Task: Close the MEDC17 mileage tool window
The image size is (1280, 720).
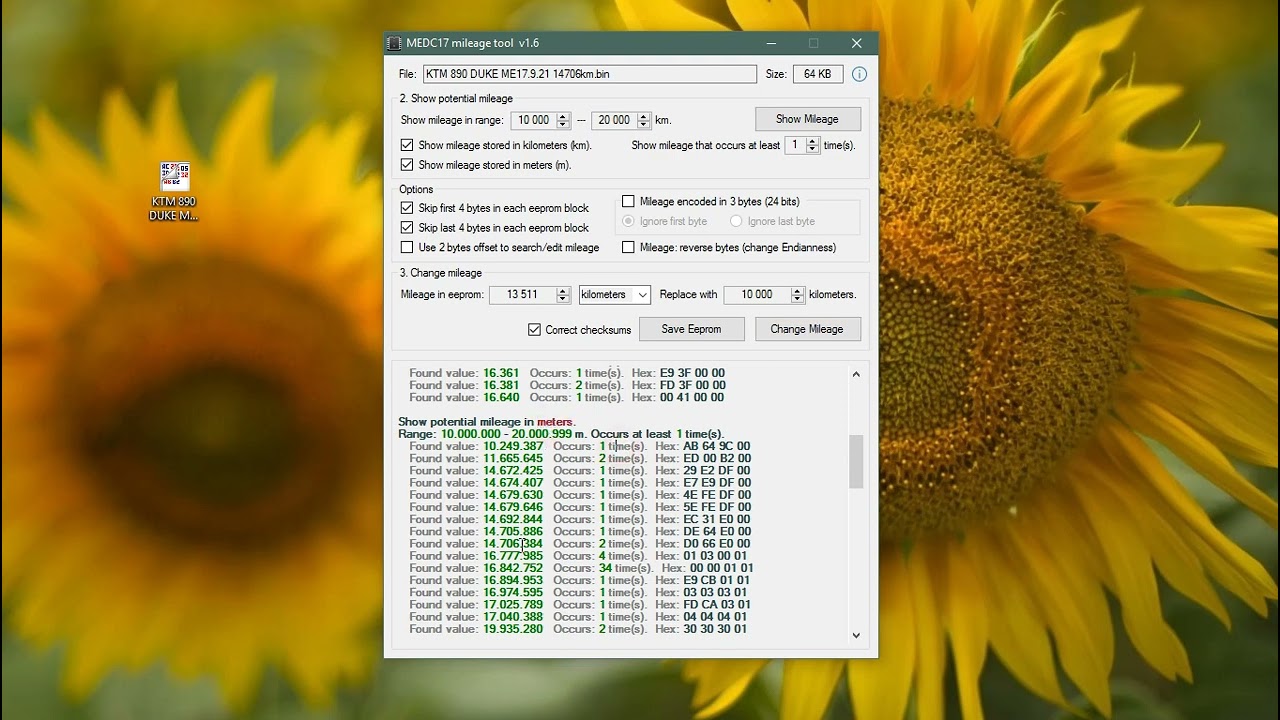Action: pyautogui.click(x=856, y=43)
